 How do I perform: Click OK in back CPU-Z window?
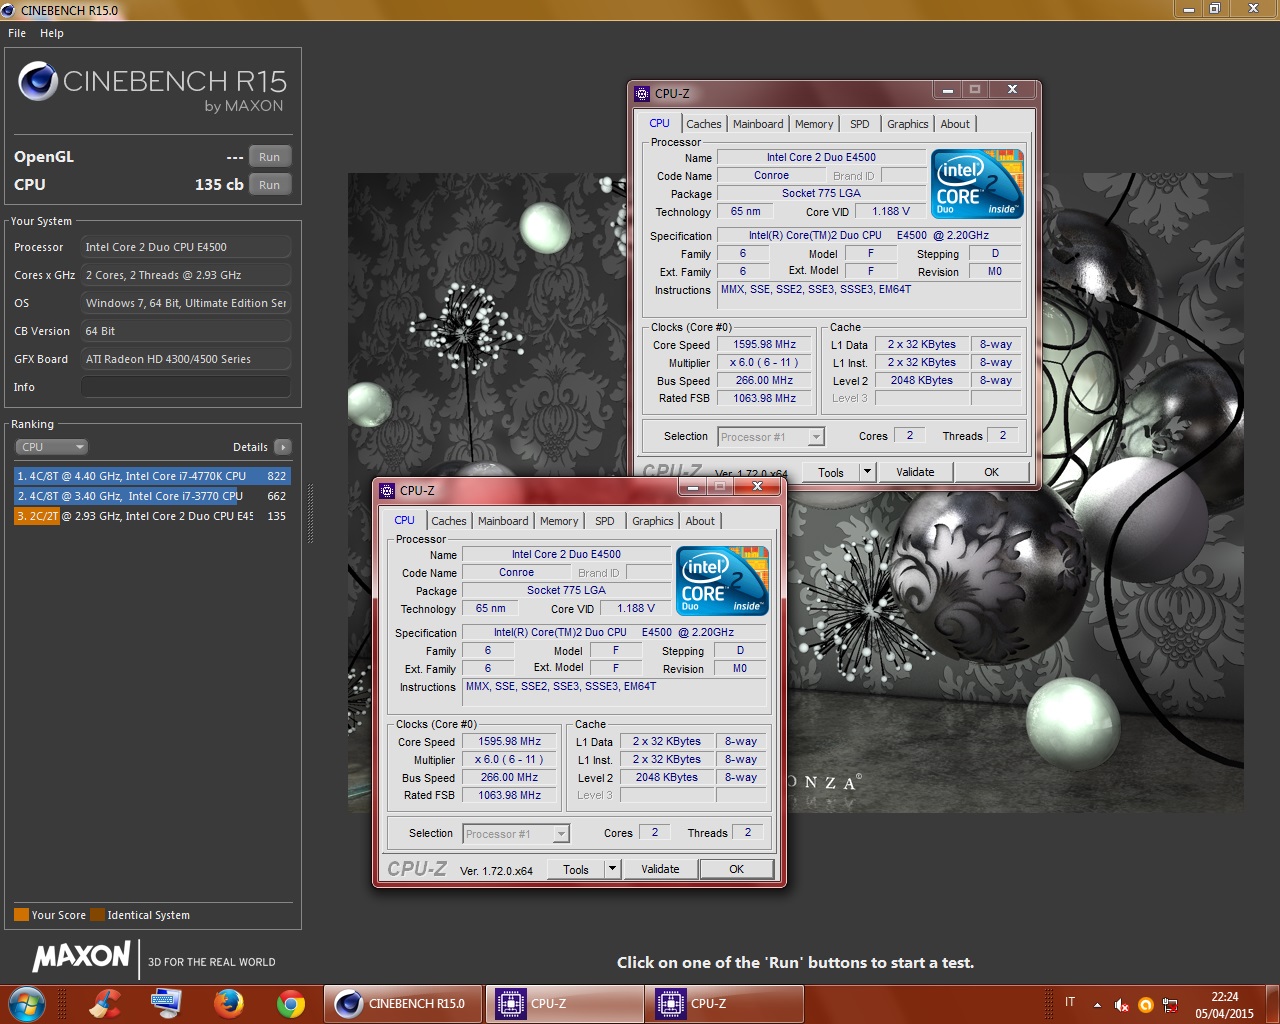pyautogui.click(x=991, y=473)
